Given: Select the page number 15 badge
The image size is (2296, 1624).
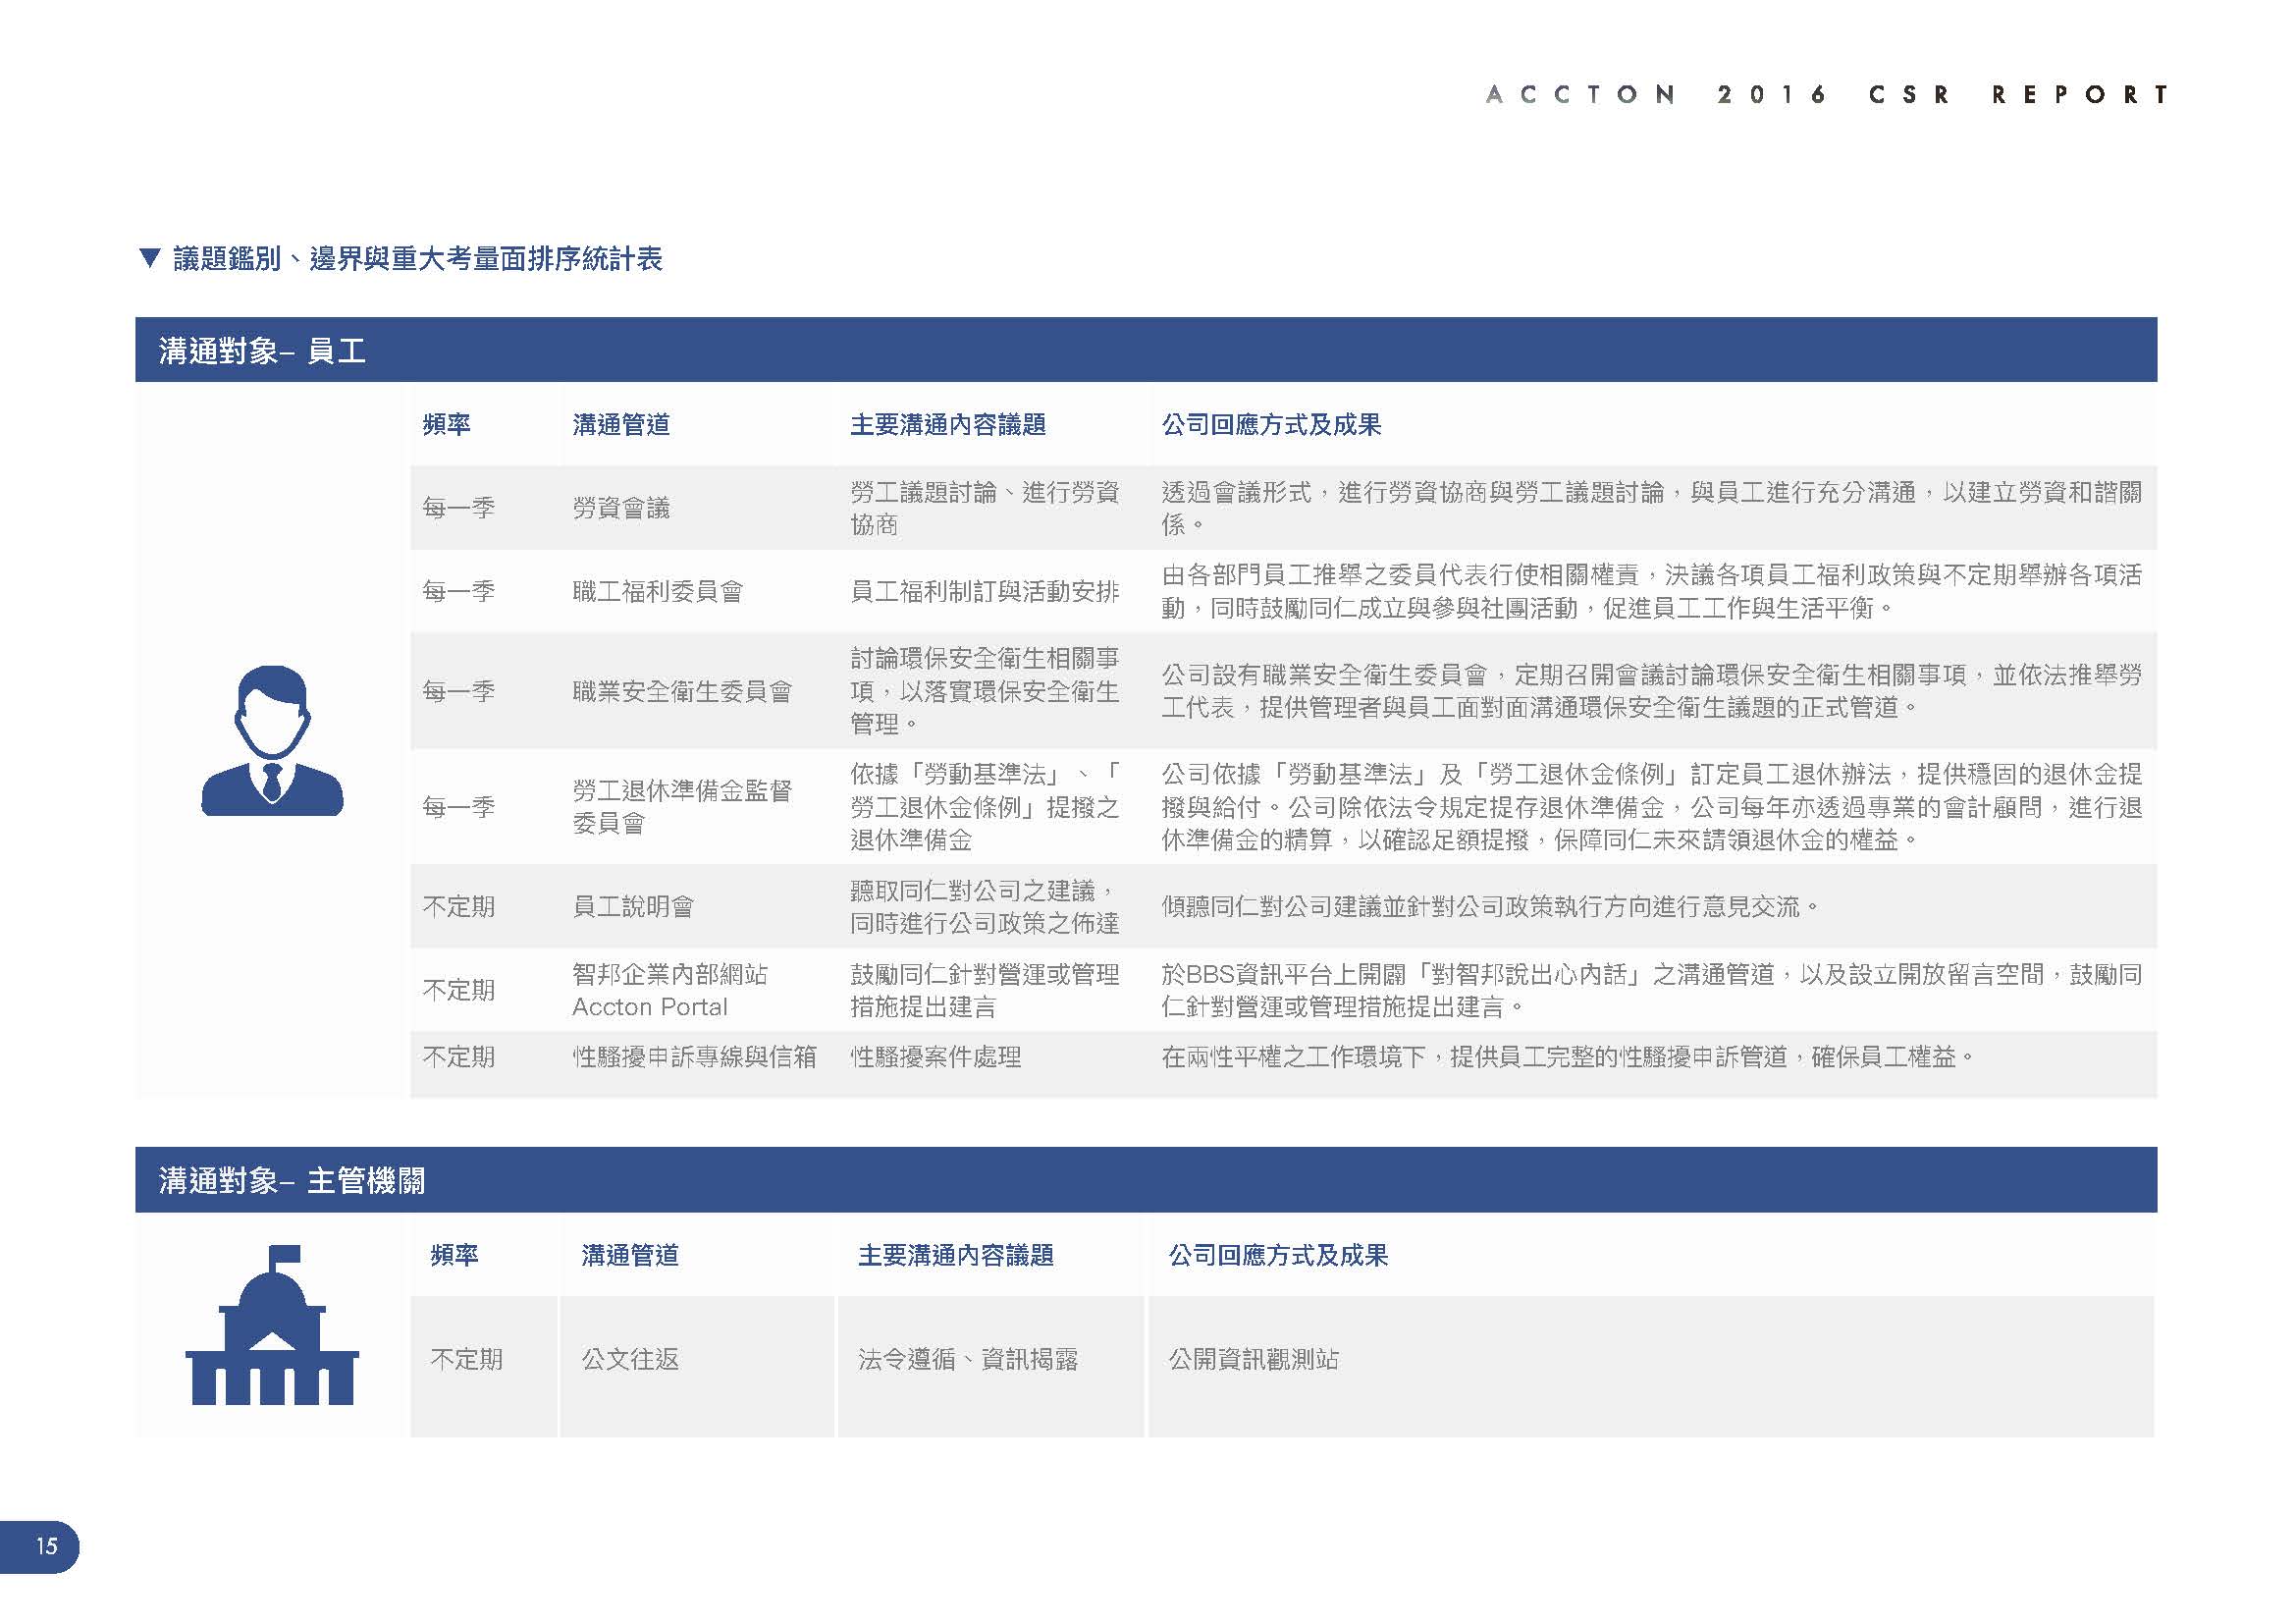Looking at the screenshot, I should tap(40, 1546).
